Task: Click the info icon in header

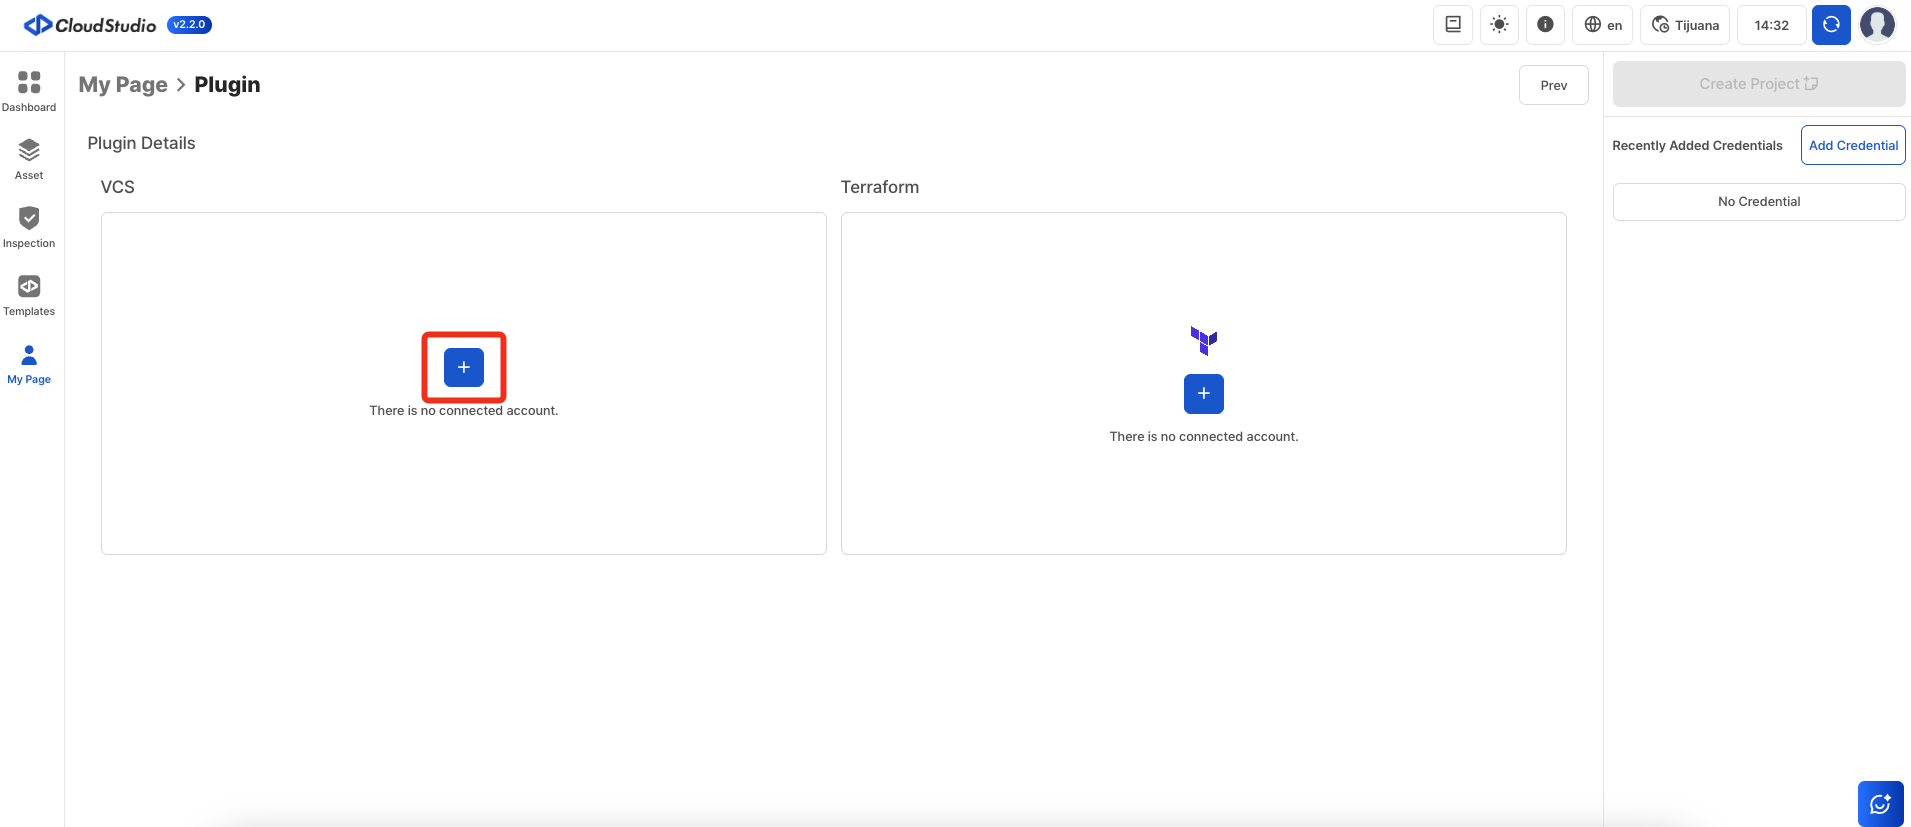Action: (1545, 25)
